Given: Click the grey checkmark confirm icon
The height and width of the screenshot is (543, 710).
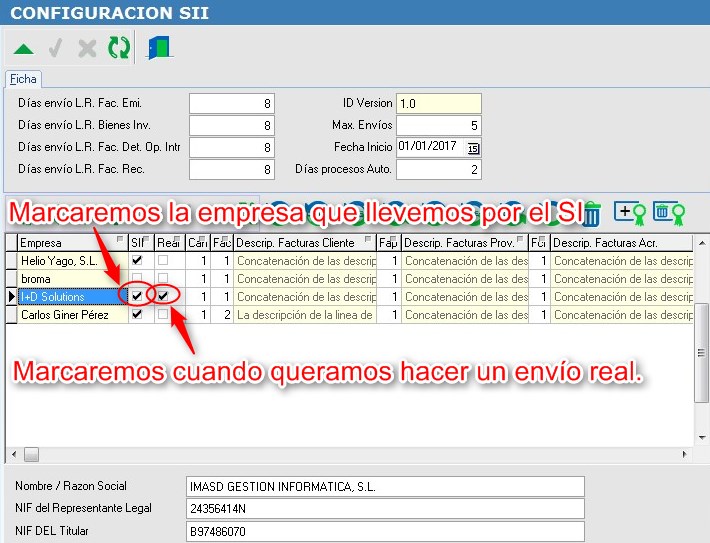Looking at the screenshot, I should pyautogui.click(x=56, y=48).
